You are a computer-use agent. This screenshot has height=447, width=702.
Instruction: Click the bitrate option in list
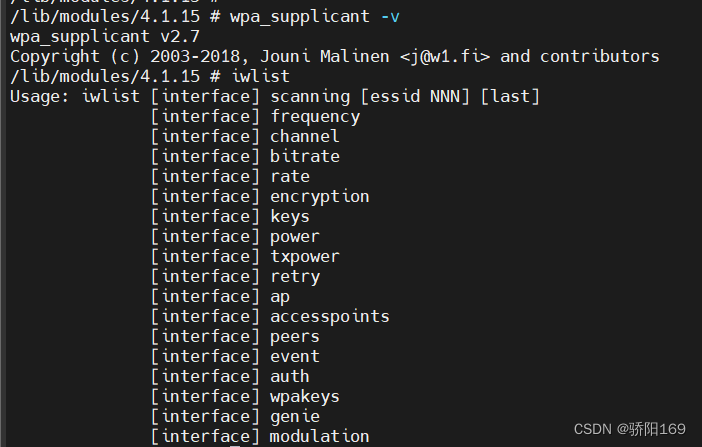click(305, 156)
